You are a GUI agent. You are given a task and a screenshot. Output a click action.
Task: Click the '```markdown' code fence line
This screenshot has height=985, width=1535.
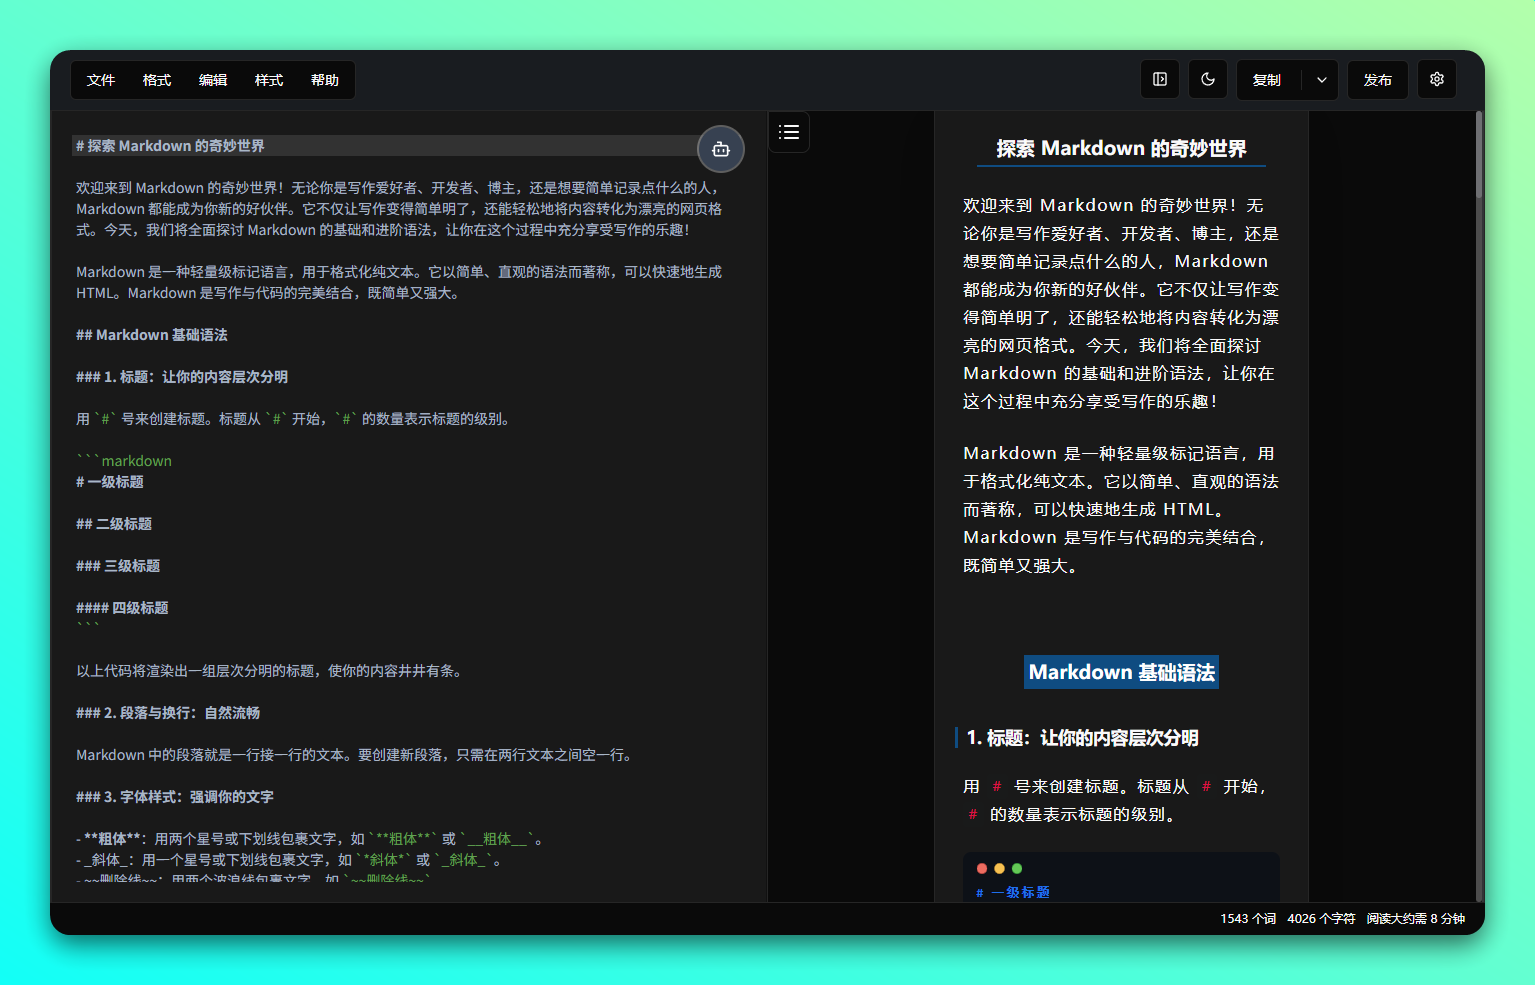(x=124, y=461)
